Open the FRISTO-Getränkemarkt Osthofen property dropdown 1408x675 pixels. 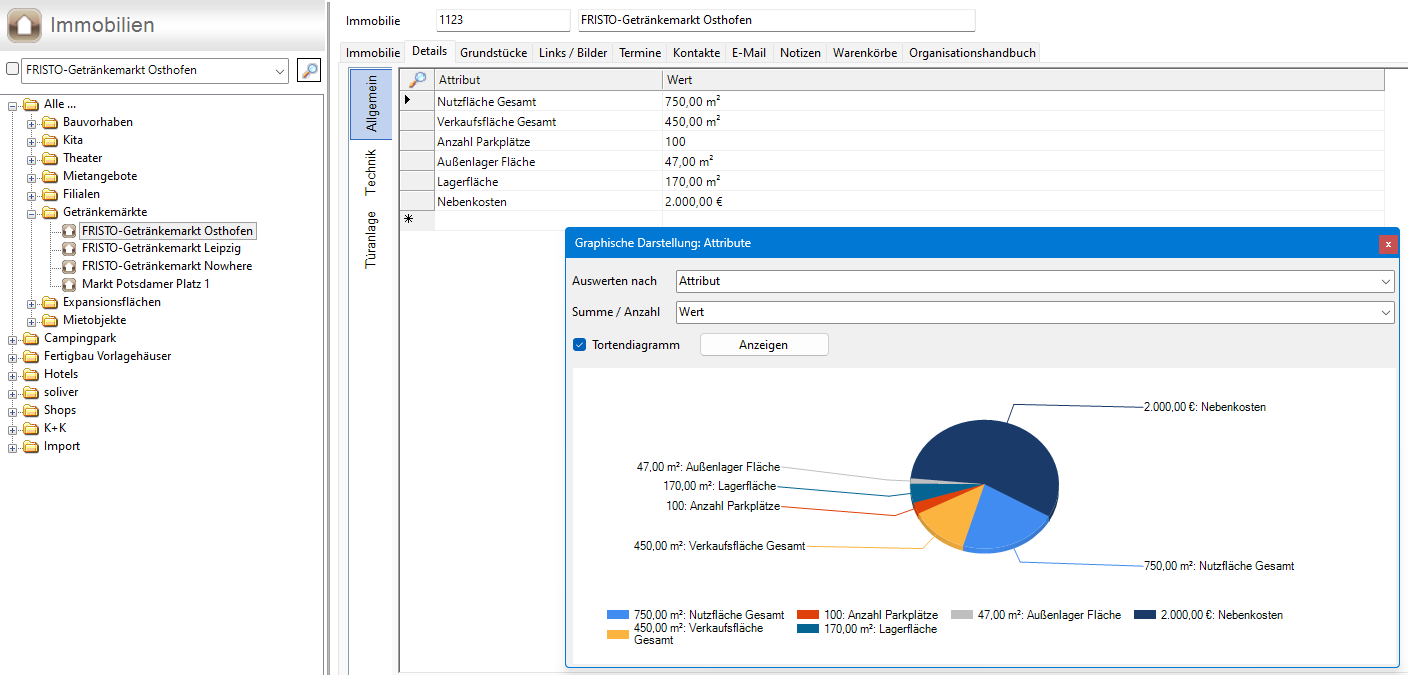pos(279,71)
